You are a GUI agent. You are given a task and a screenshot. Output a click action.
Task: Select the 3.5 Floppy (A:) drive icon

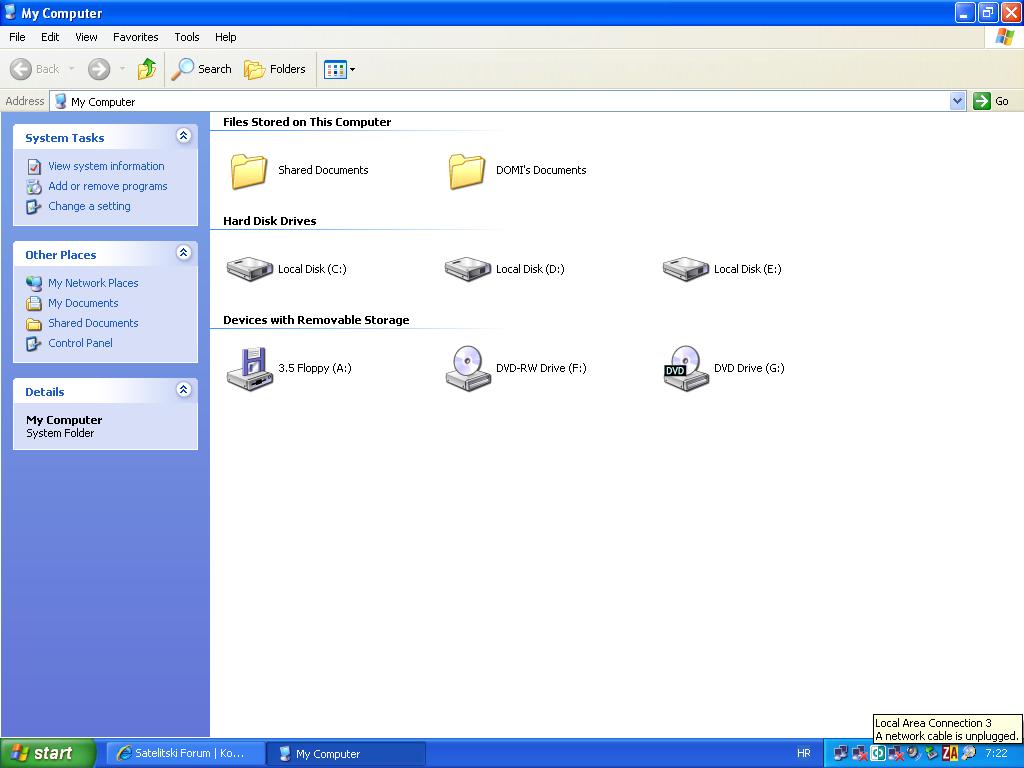point(249,368)
